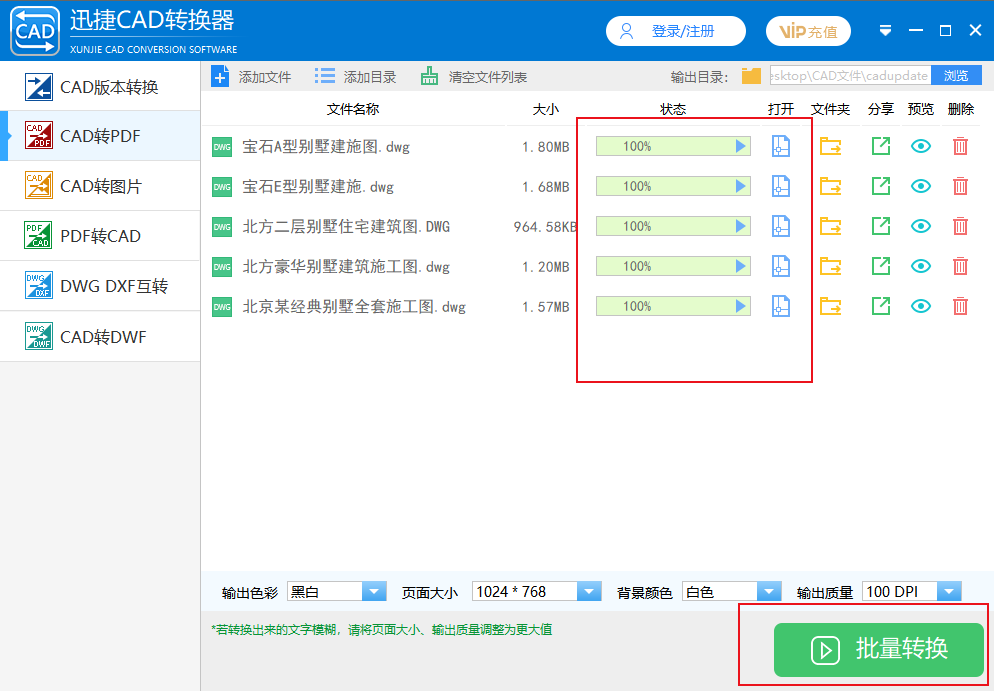
Task: Open folder of 北京某经典别墅全套施工图.dwg
Action: coord(830,306)
